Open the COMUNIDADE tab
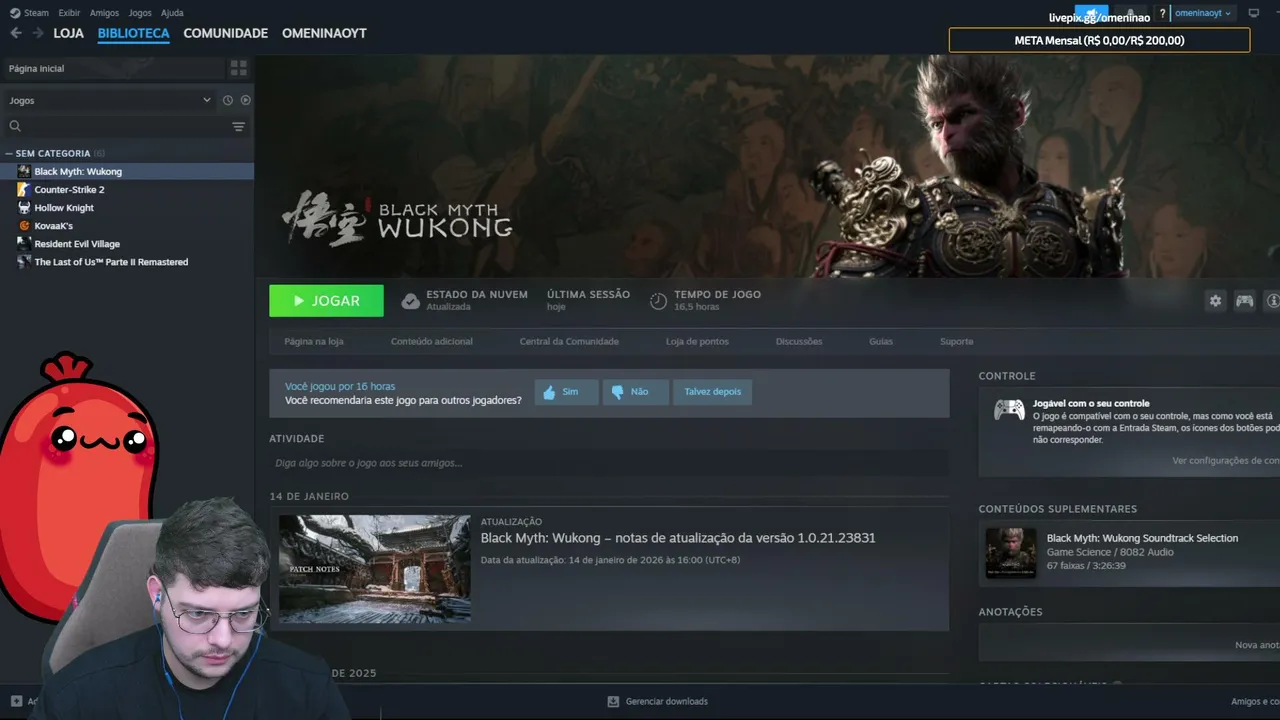Screen dimensions: 1280x720 [x=225, y=33]
